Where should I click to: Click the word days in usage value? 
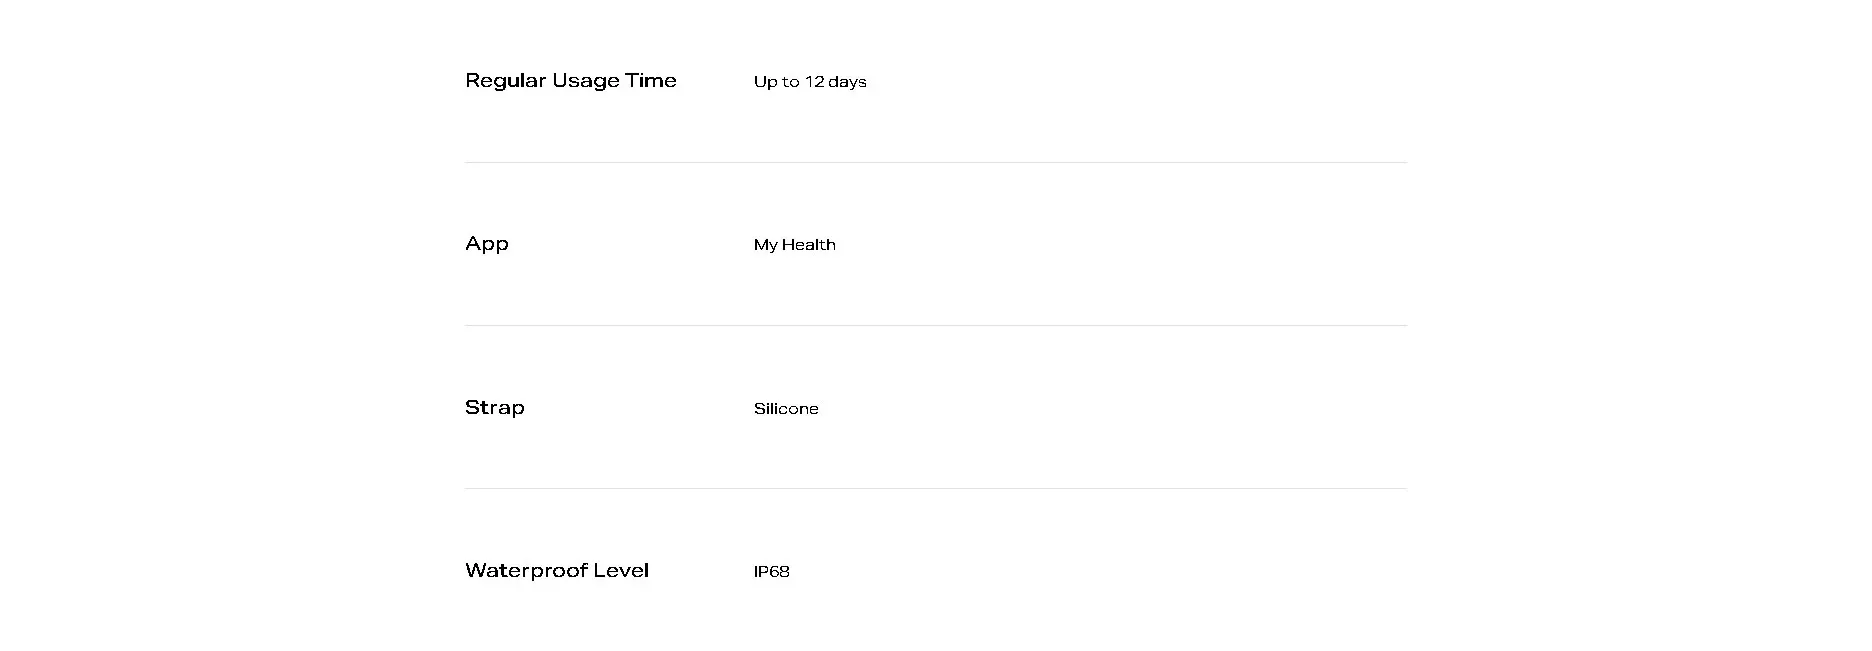(x=847, y=82)
